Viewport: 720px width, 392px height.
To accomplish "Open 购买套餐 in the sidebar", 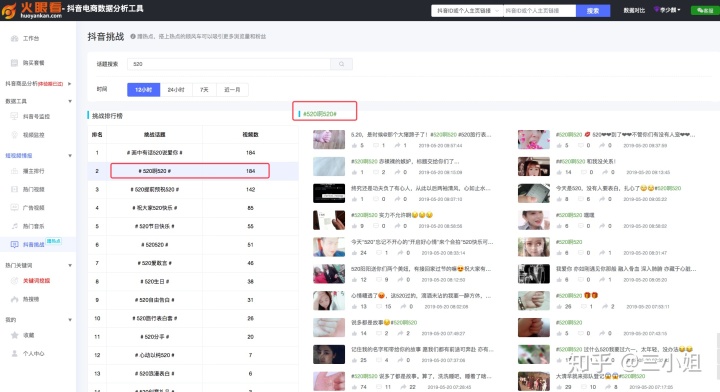I will 34,62.
